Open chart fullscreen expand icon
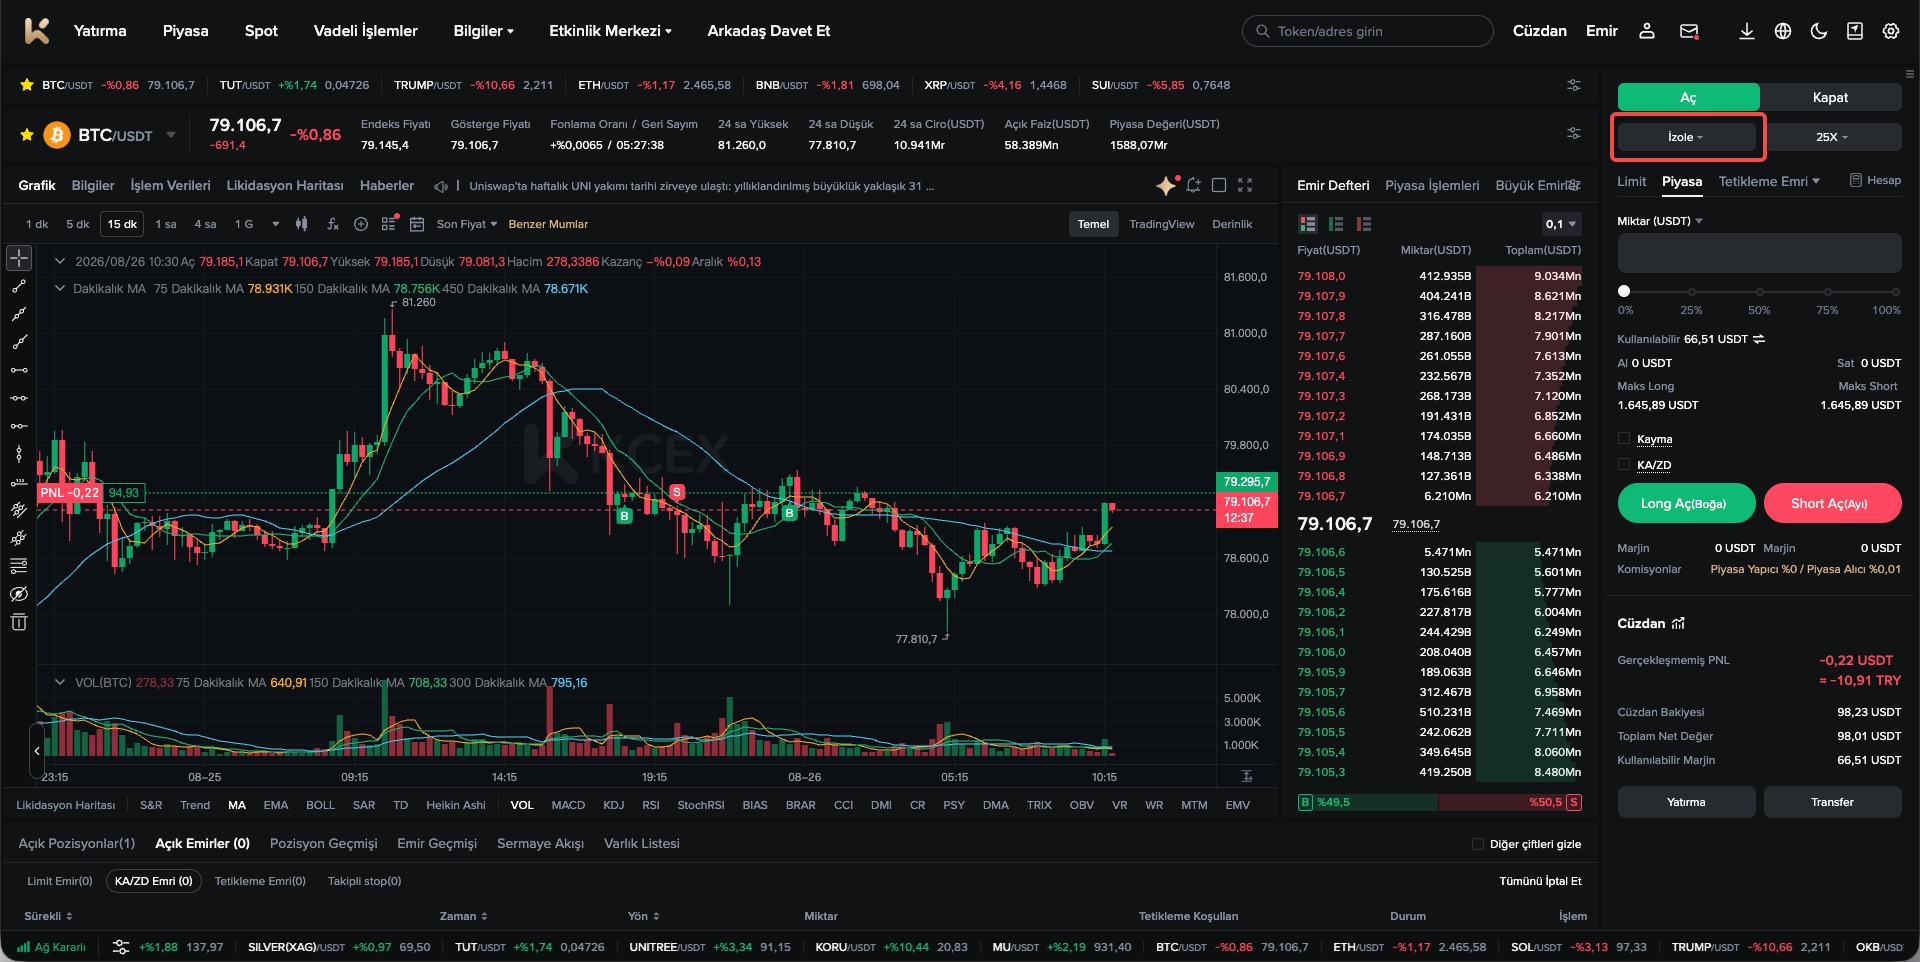1920x962 pixels. (1245, 185)
